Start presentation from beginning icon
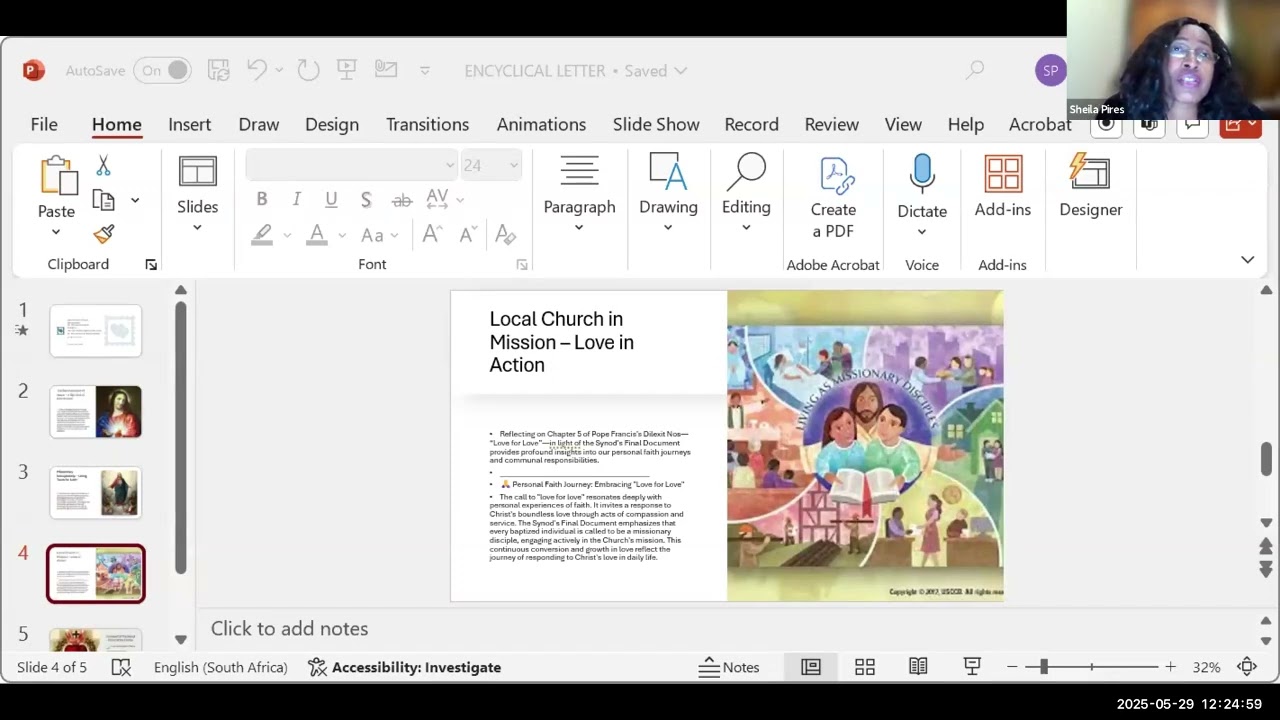The height and width of the screenshot is (720, 1280). [347, 70]
